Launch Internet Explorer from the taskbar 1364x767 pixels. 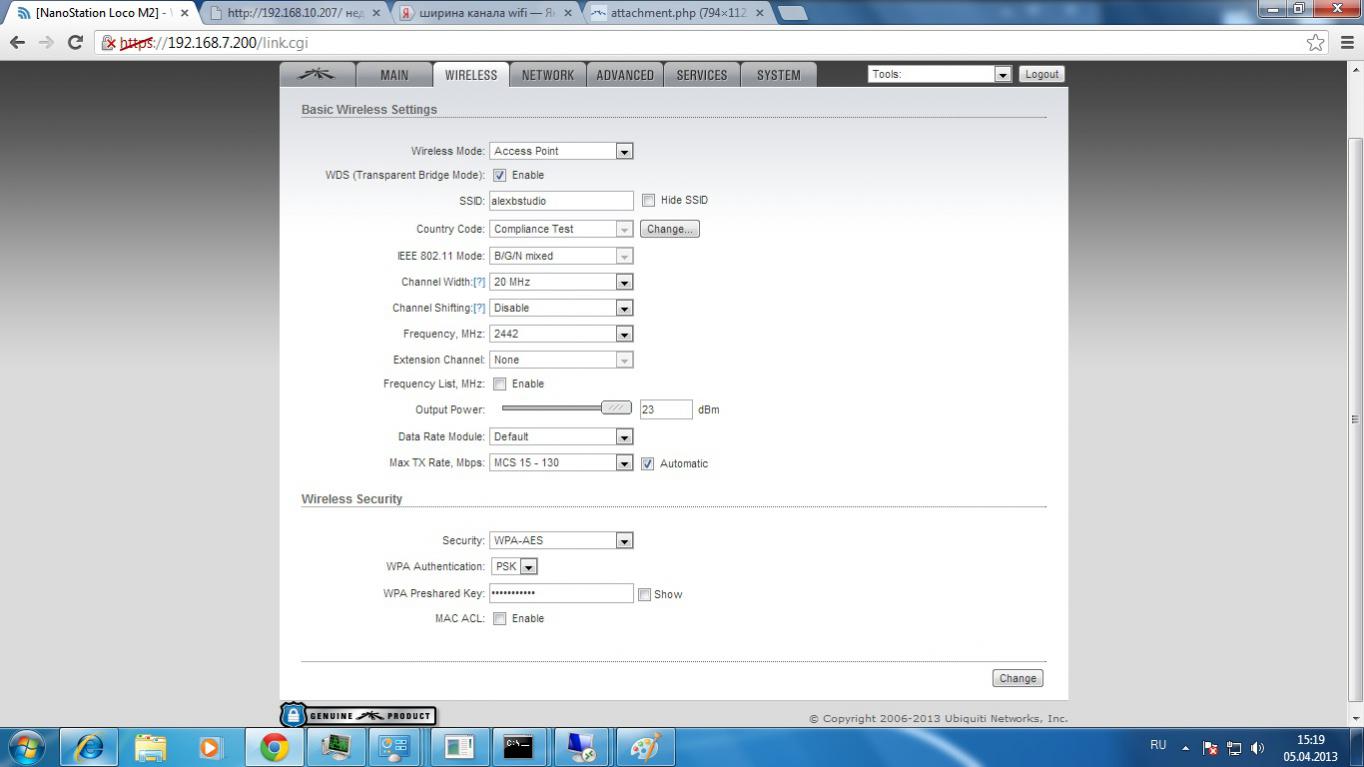(89, 747)
